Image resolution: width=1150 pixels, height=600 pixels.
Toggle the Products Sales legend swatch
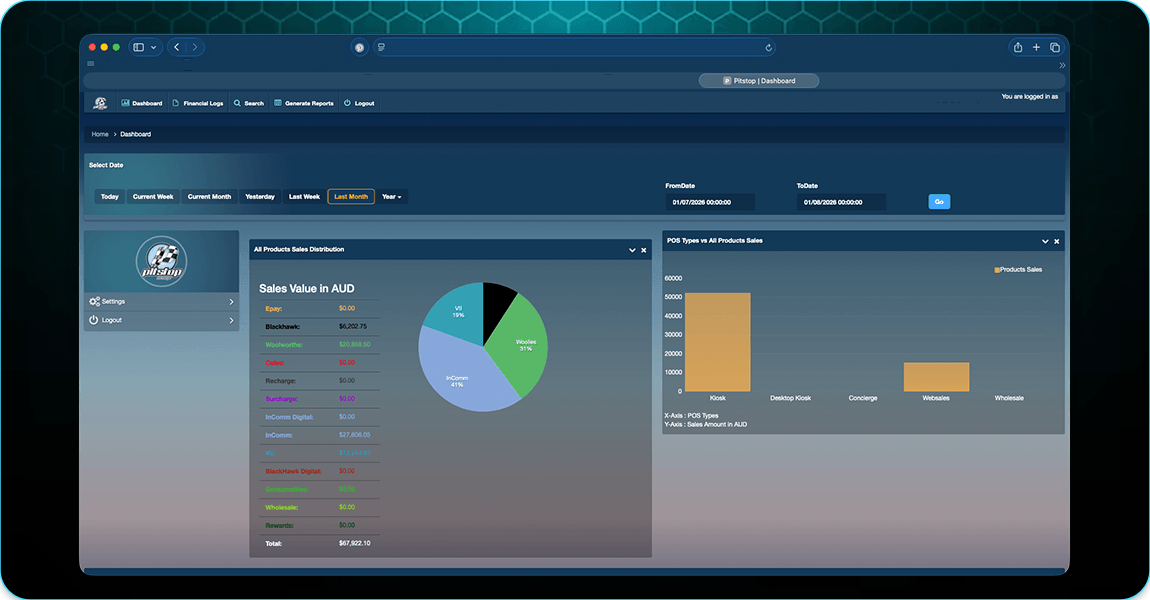997,270
